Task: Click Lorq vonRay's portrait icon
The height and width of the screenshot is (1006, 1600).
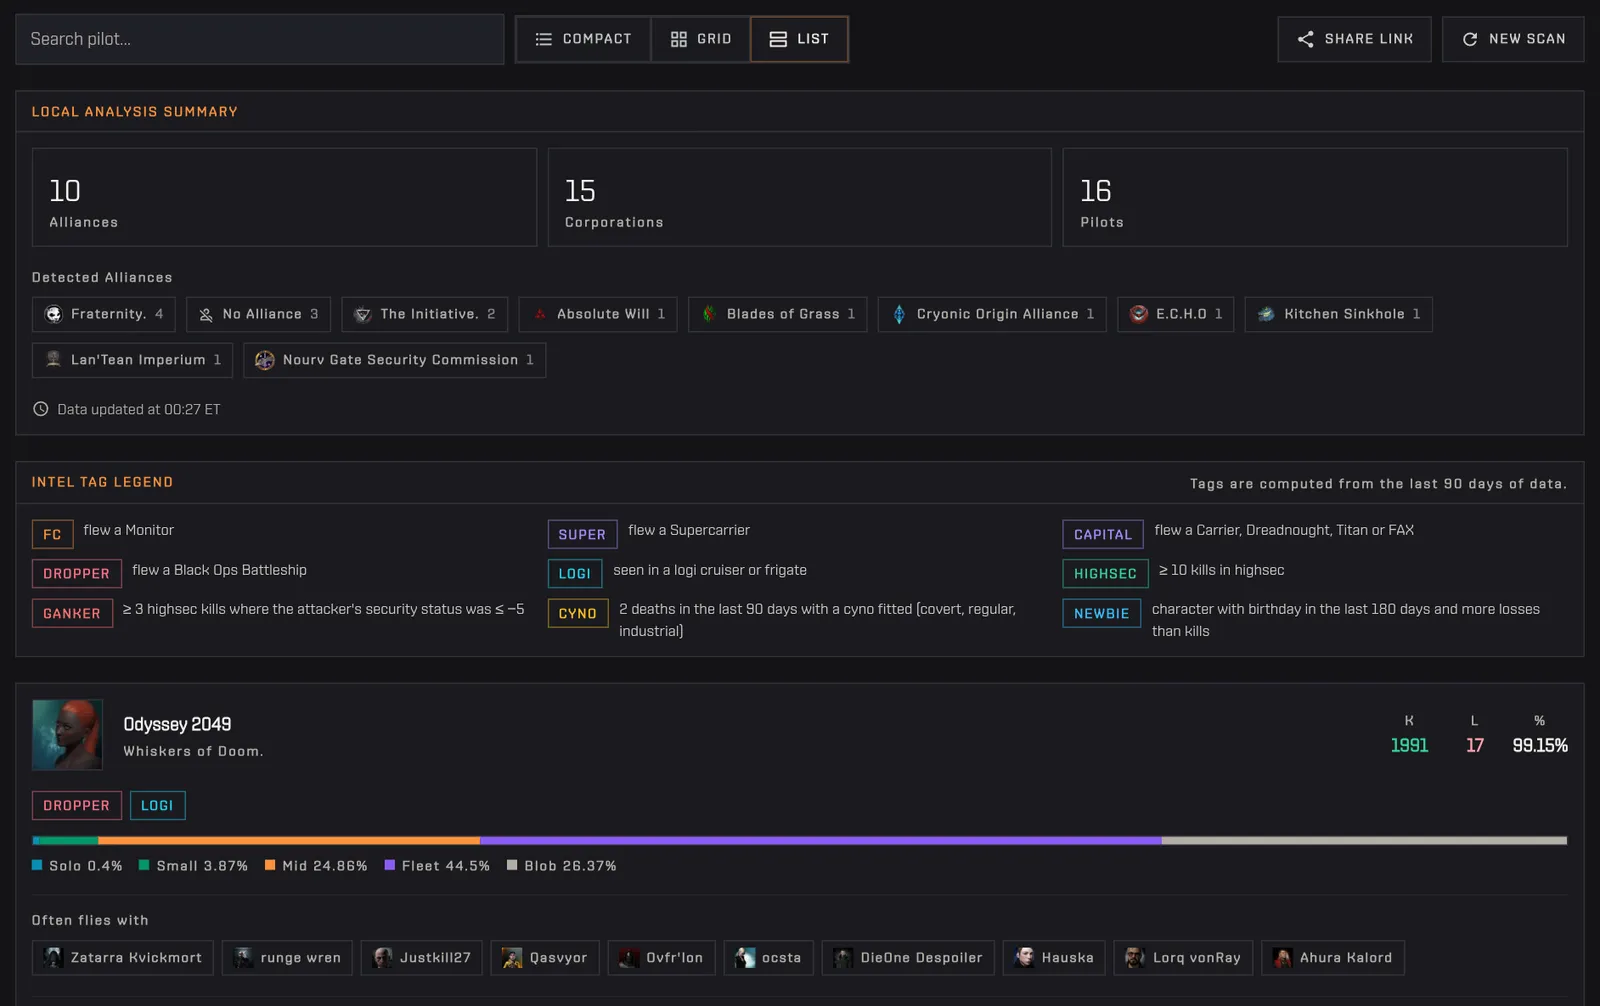Action: 1135,958
